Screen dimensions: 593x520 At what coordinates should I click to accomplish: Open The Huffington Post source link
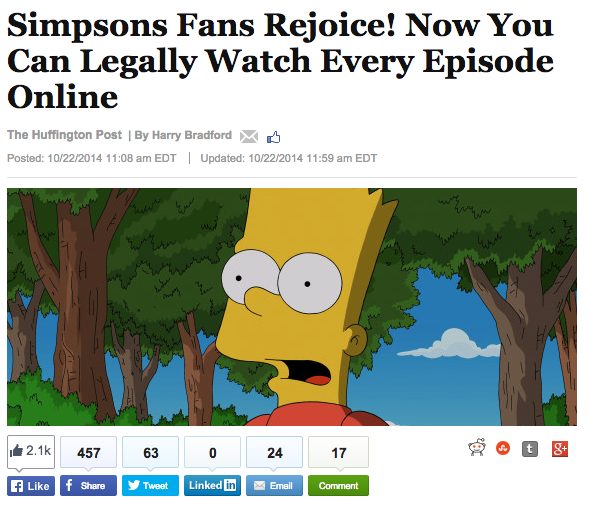tap(64, 135)
